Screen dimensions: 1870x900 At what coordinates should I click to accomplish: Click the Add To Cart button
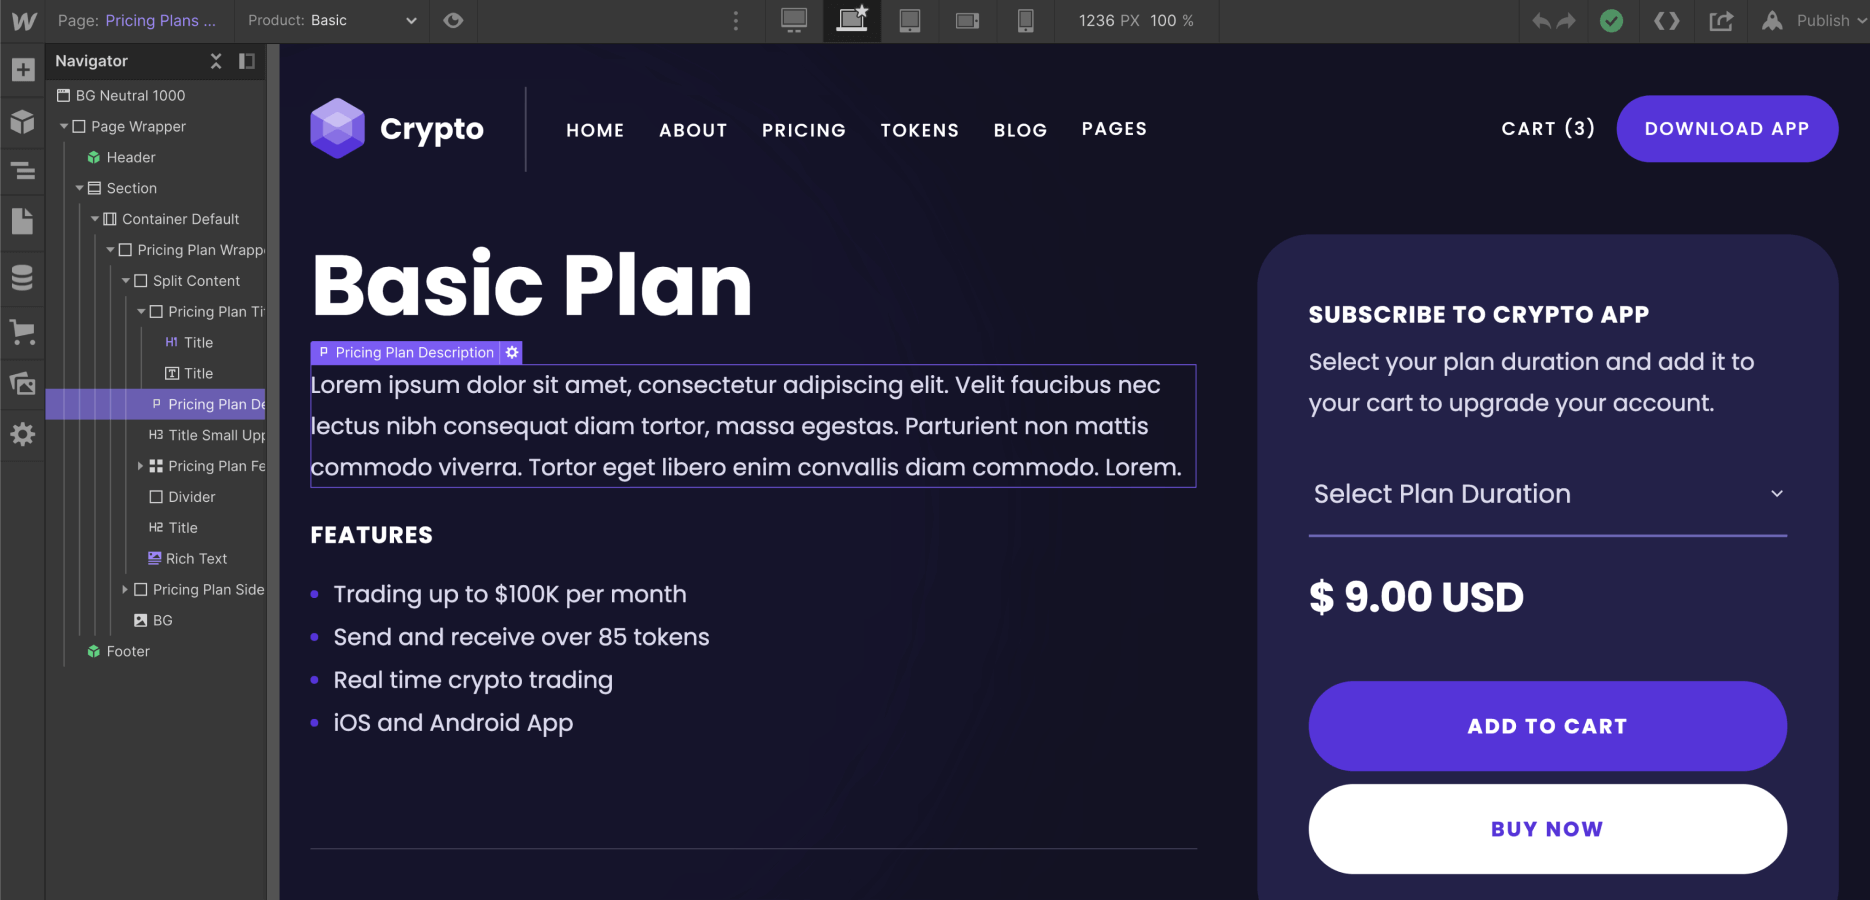coord(1547,726)
